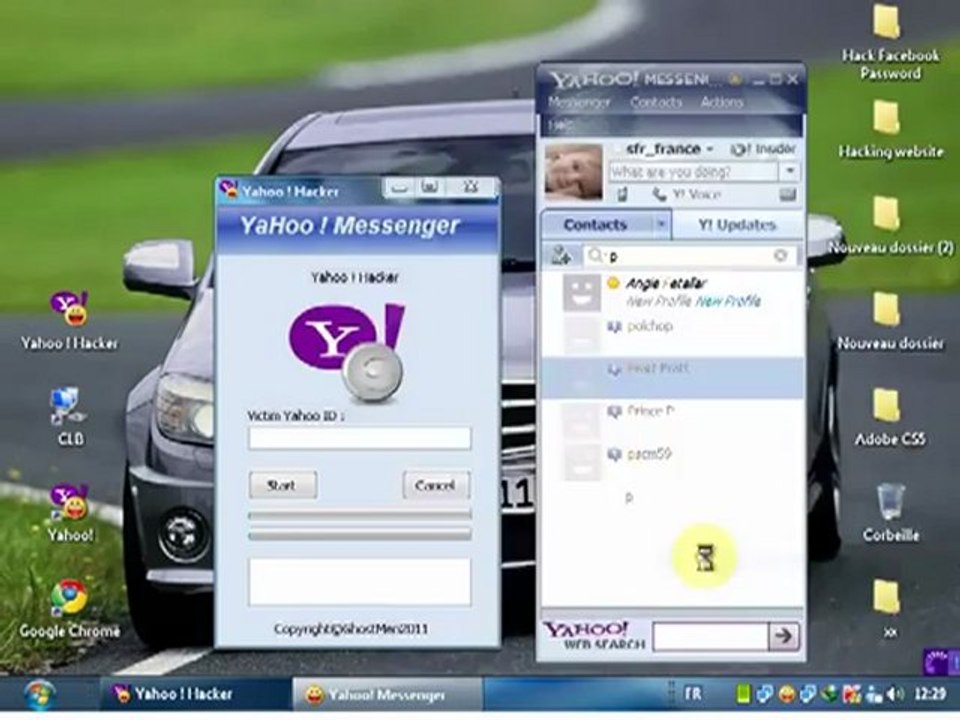Switch to the Y! Updates tab
The image size is (960, 720).
tap(737, 225)
